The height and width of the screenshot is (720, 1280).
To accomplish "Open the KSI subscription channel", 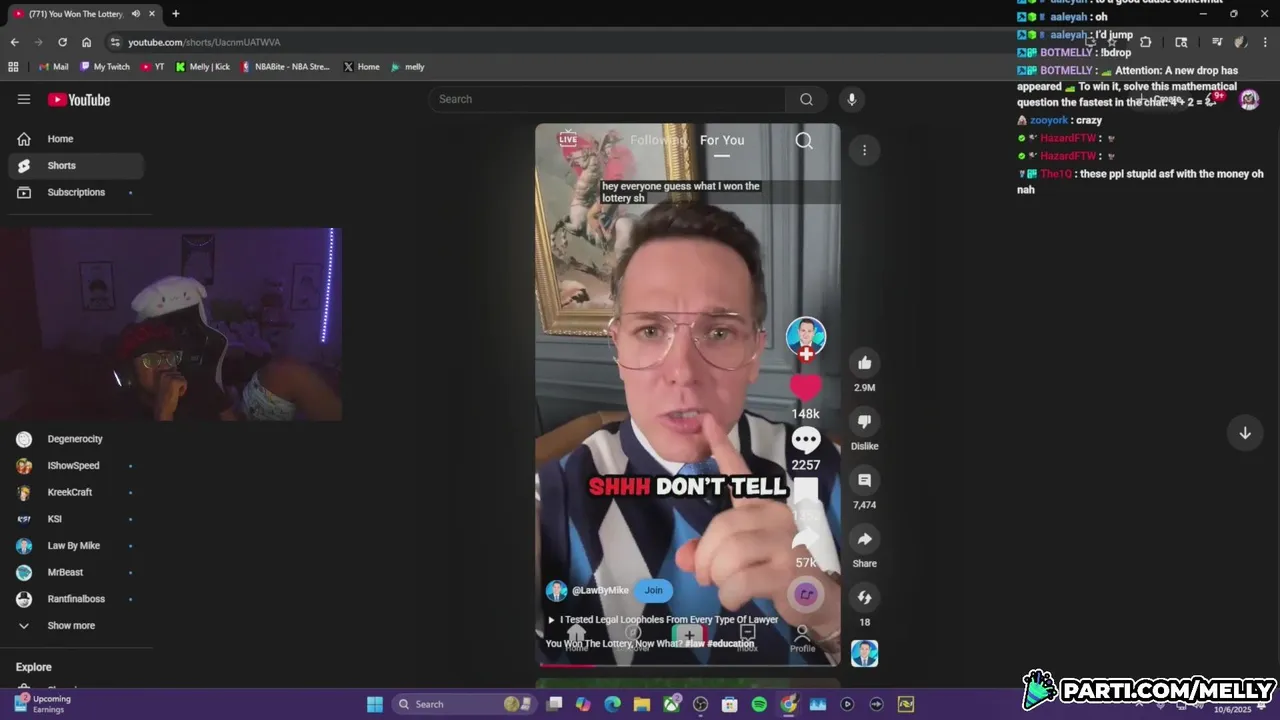I will point(76,519).
